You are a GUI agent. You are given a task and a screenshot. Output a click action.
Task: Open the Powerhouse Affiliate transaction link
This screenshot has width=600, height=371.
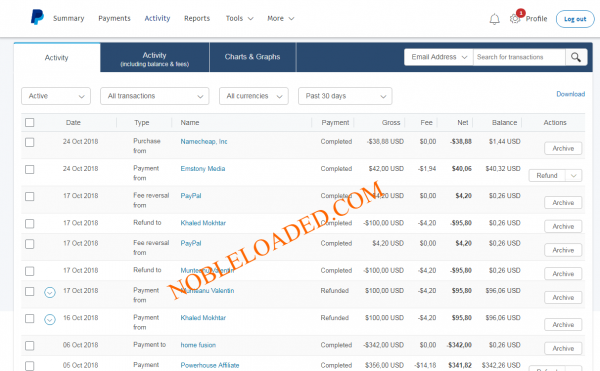click(210, 365)
